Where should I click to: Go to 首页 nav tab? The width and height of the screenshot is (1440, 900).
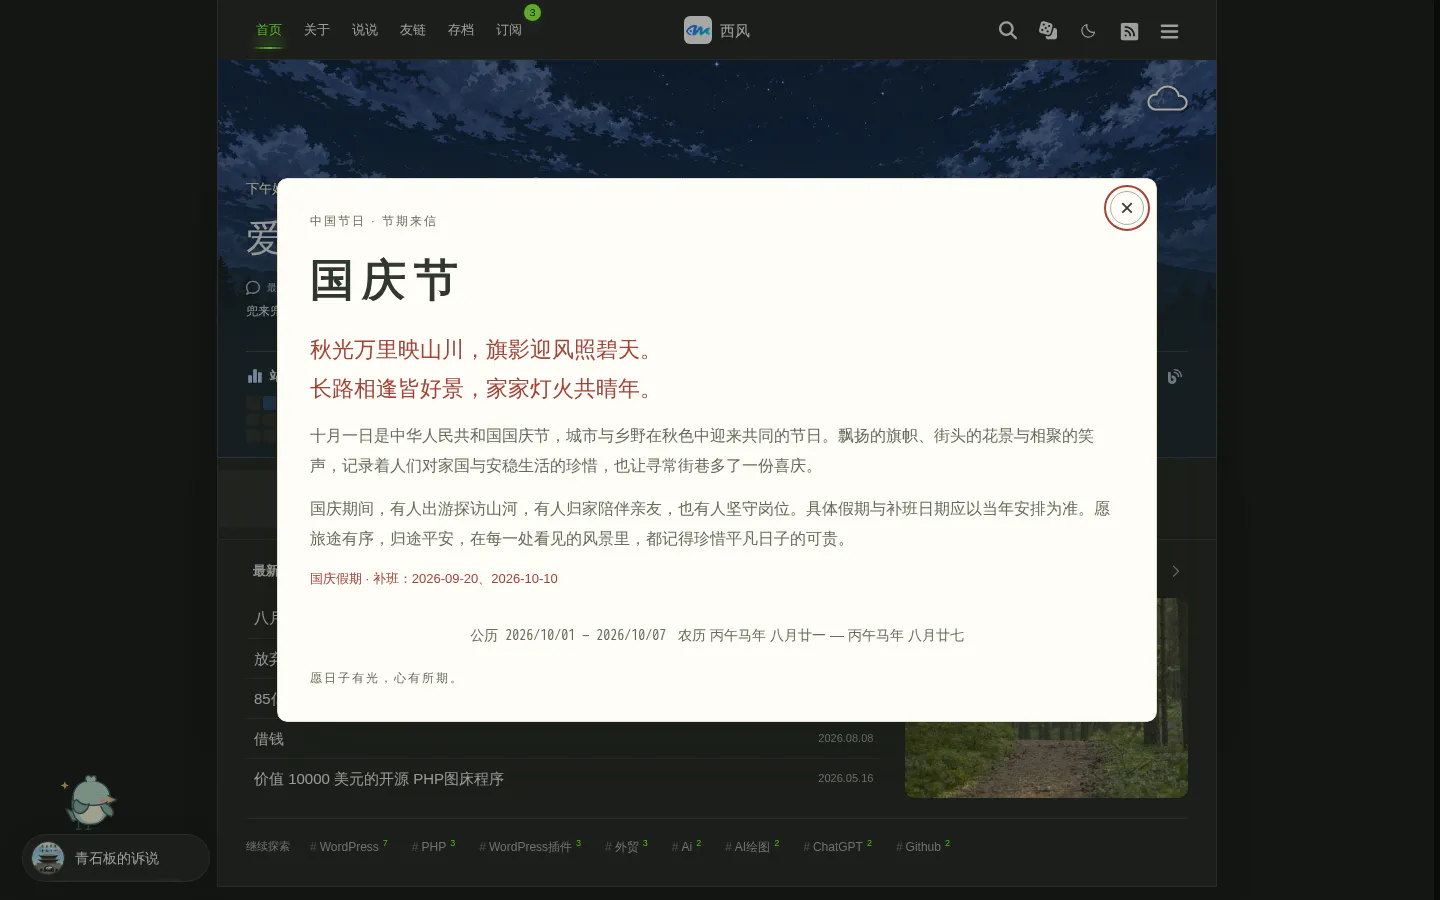click(x=269, y=30)
